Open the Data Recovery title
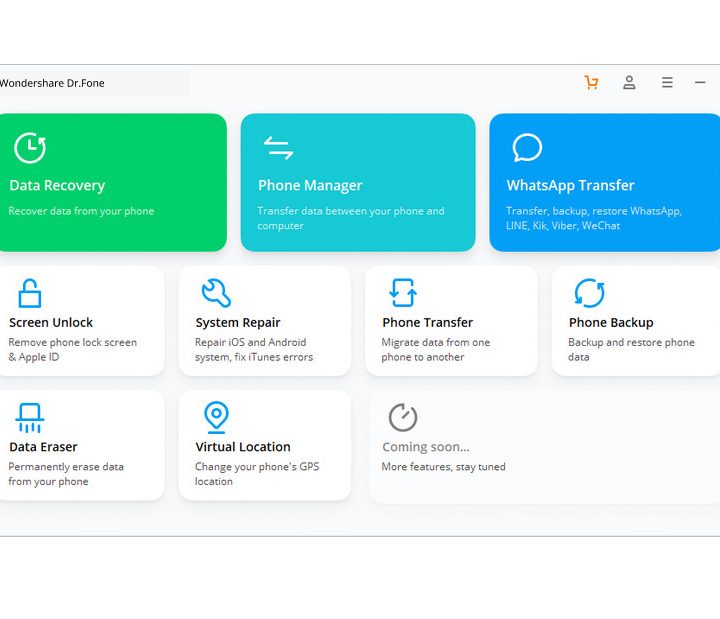 tap(57, 186)
